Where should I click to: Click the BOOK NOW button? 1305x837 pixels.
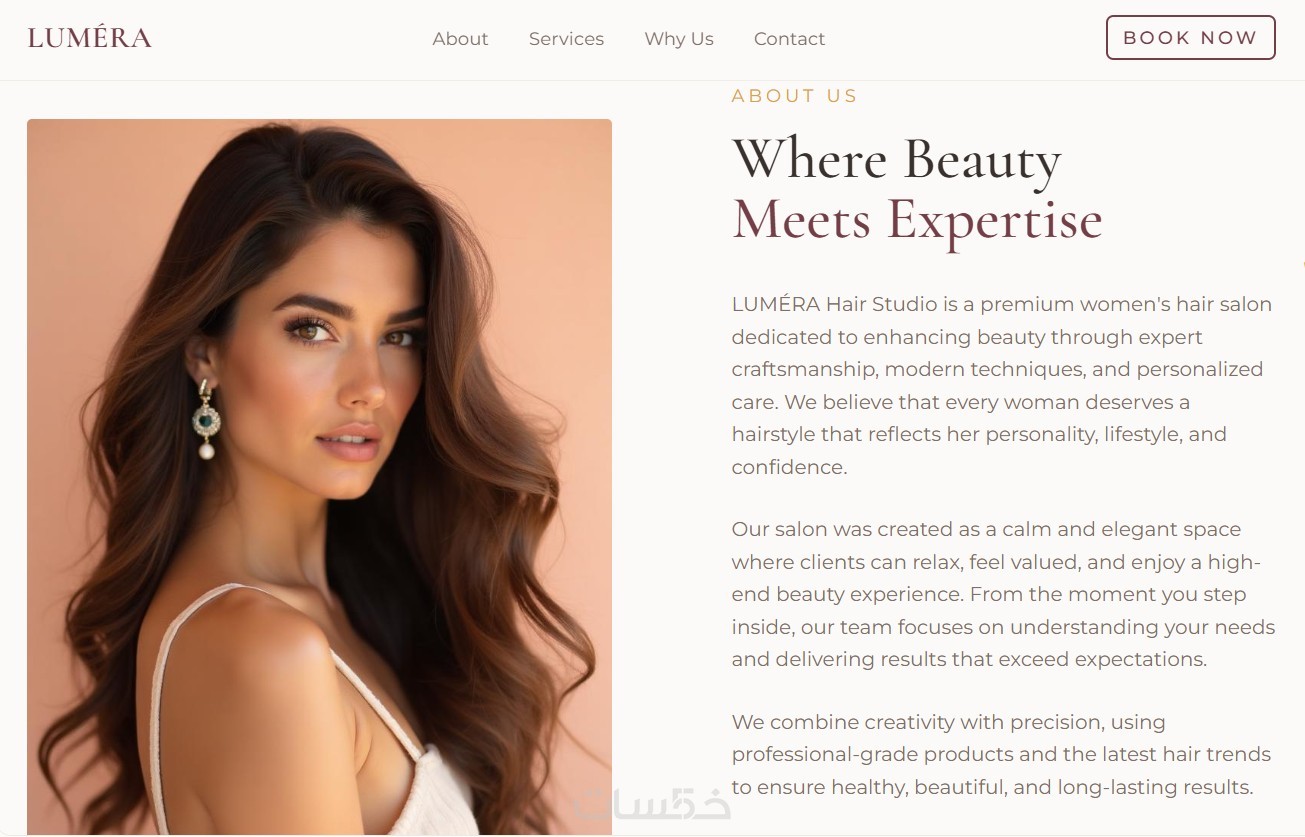coord(1190,38)
